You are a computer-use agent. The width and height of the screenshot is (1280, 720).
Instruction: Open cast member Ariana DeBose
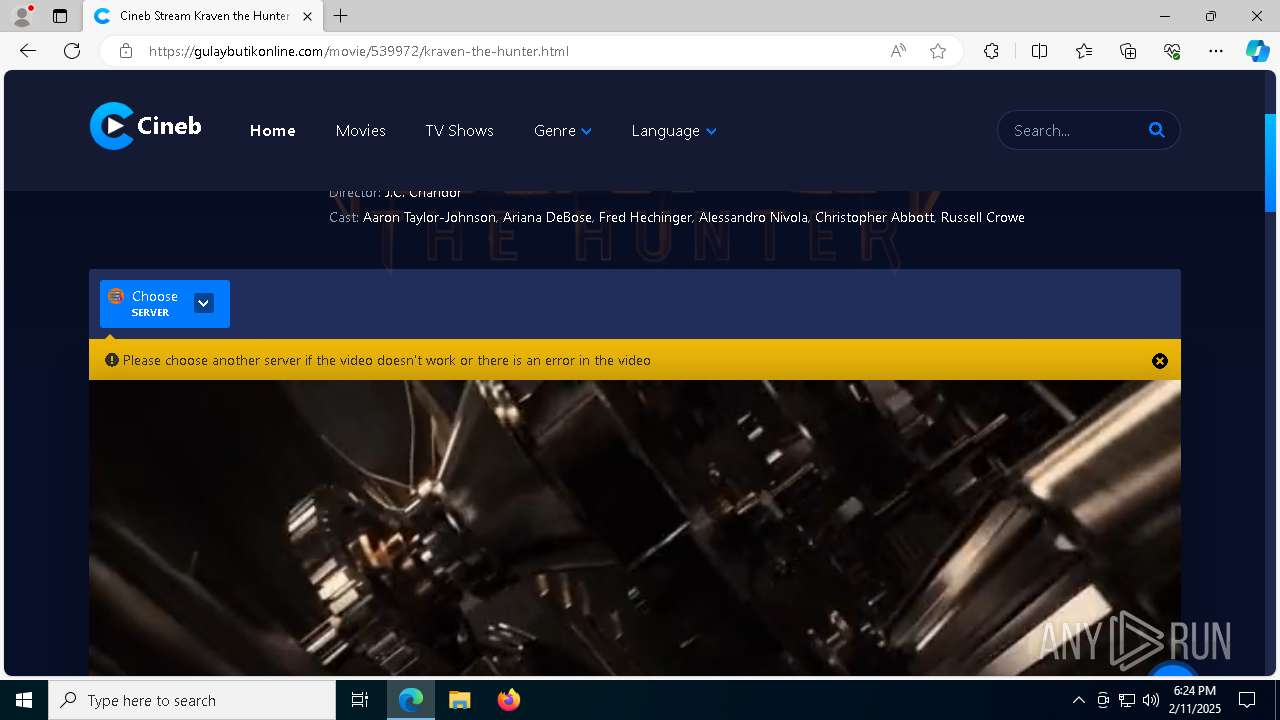click(x=547, y=217)
